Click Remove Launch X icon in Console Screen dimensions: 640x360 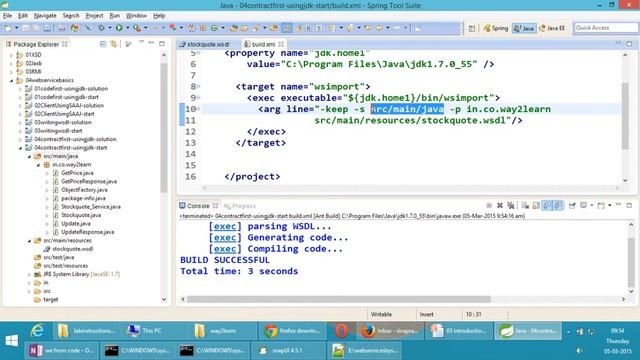pyautogui.click(x=500, y=205)
